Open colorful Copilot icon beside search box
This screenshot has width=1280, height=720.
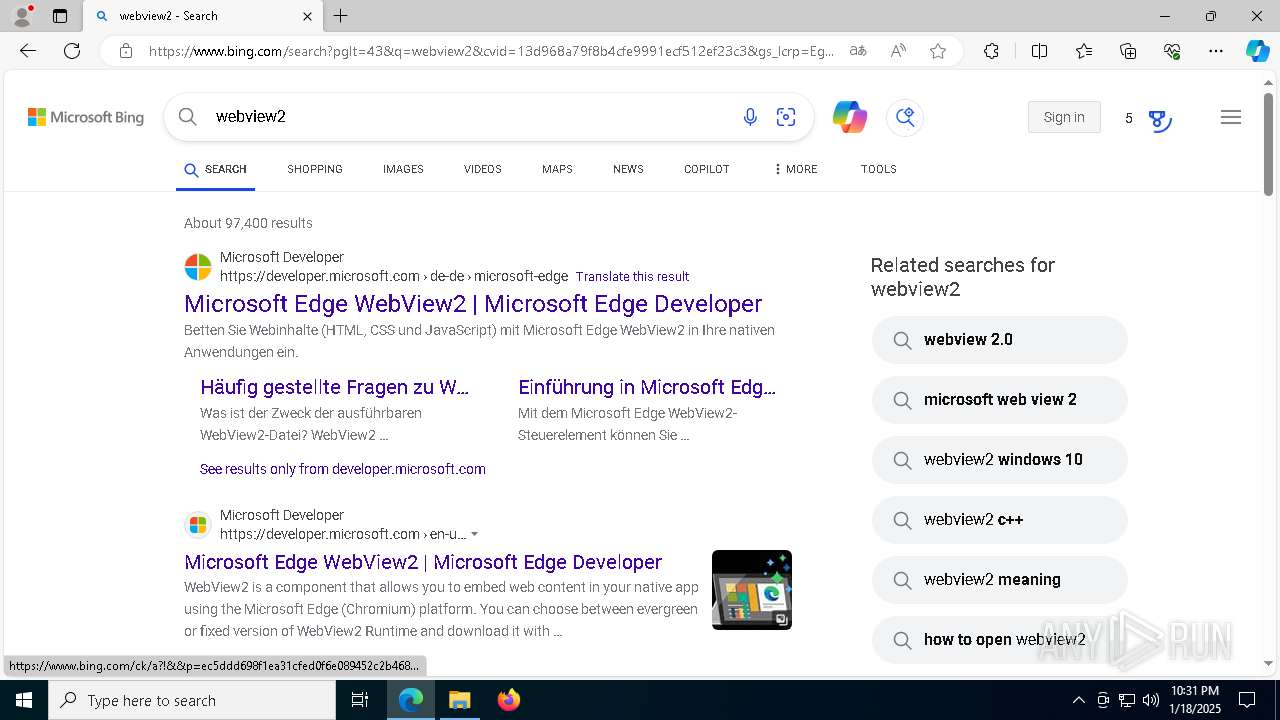click(x=850, y=117)
